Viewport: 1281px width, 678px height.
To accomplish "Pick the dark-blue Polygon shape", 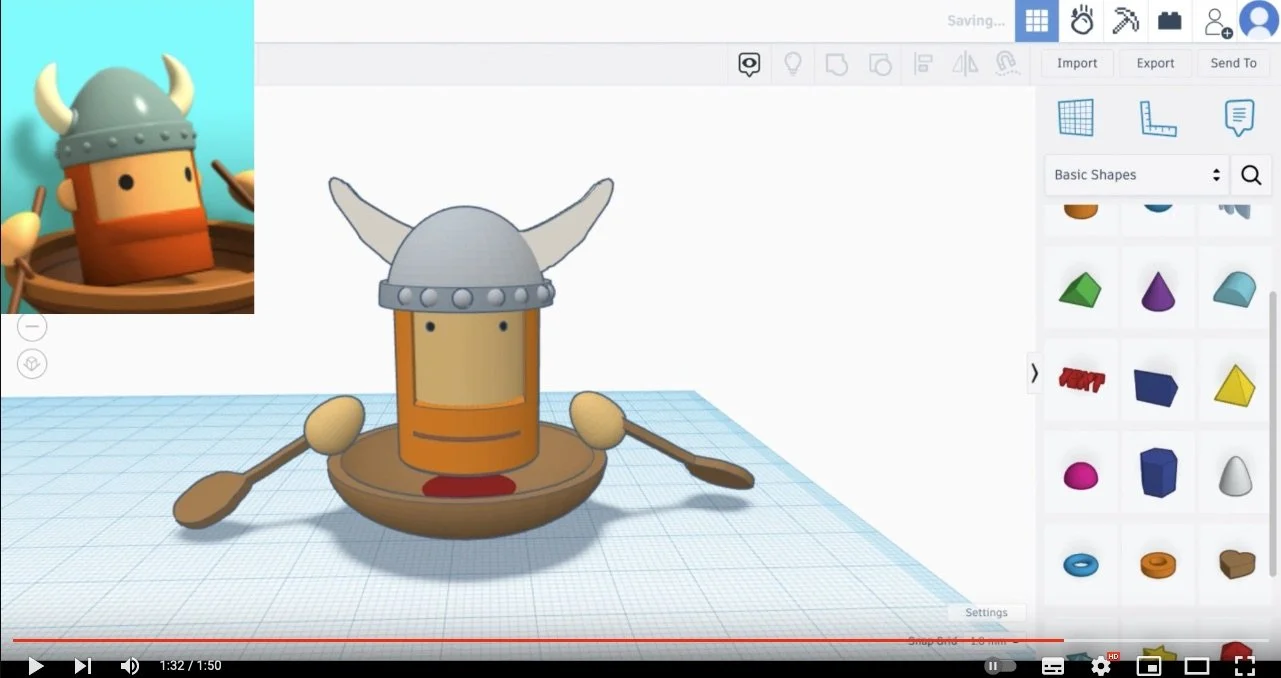I will click(1158, 472).
